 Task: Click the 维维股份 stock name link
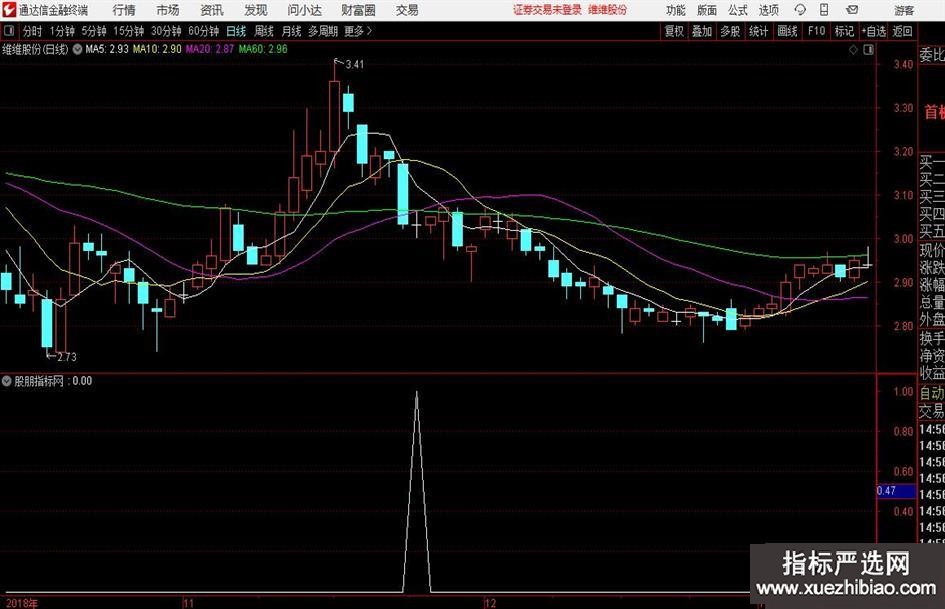point(608,10)
